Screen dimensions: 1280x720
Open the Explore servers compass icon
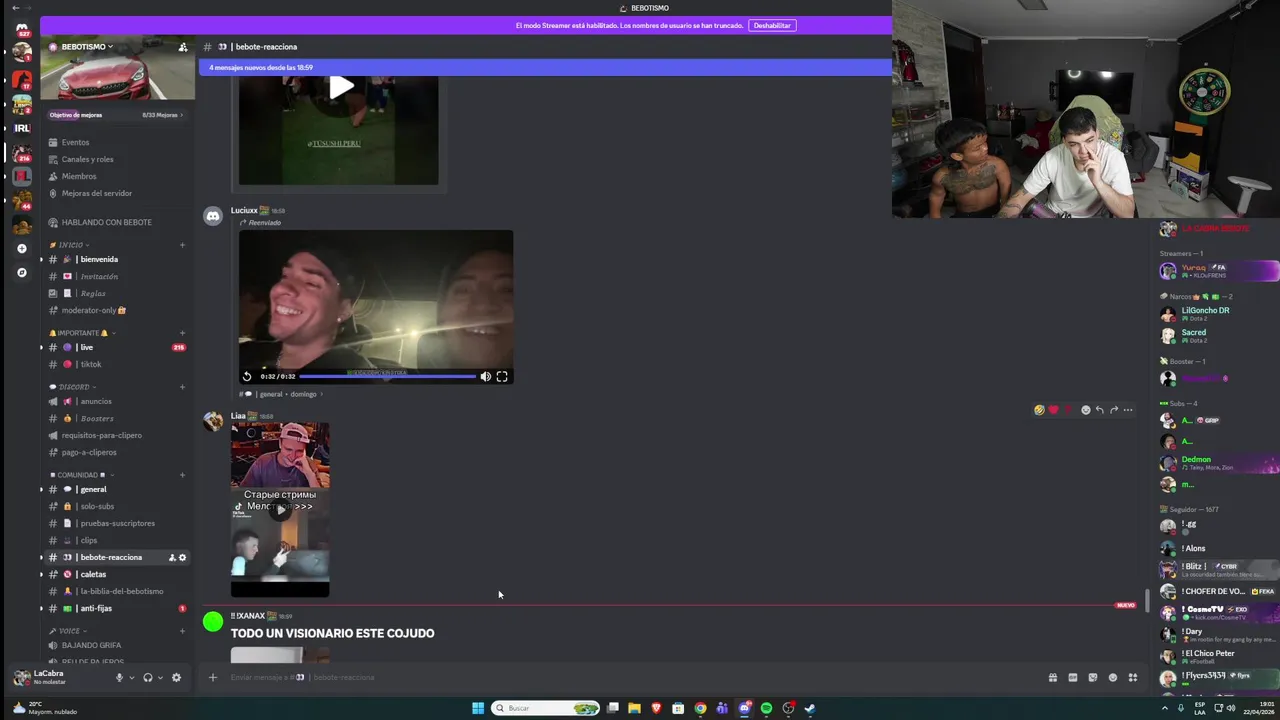coord(22,272)
